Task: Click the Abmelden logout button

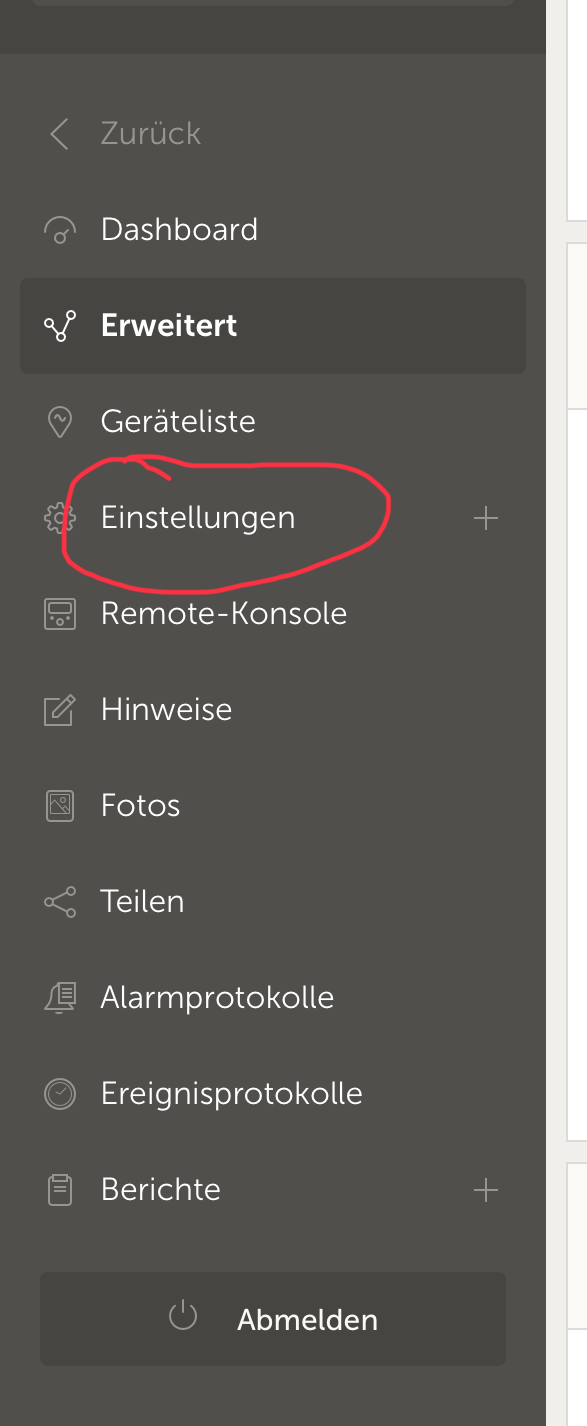Action: coord(273,1319)
